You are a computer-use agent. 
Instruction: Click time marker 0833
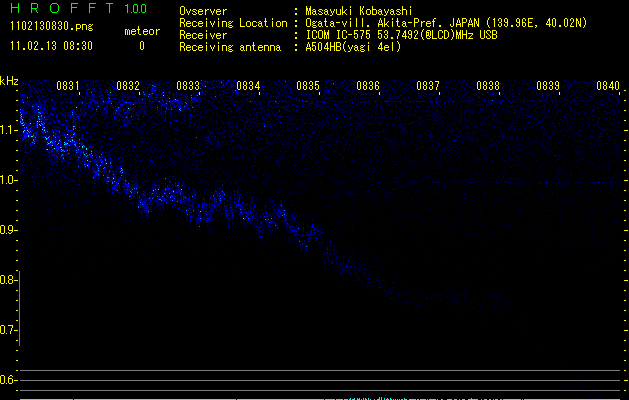[x=188, y=86]
